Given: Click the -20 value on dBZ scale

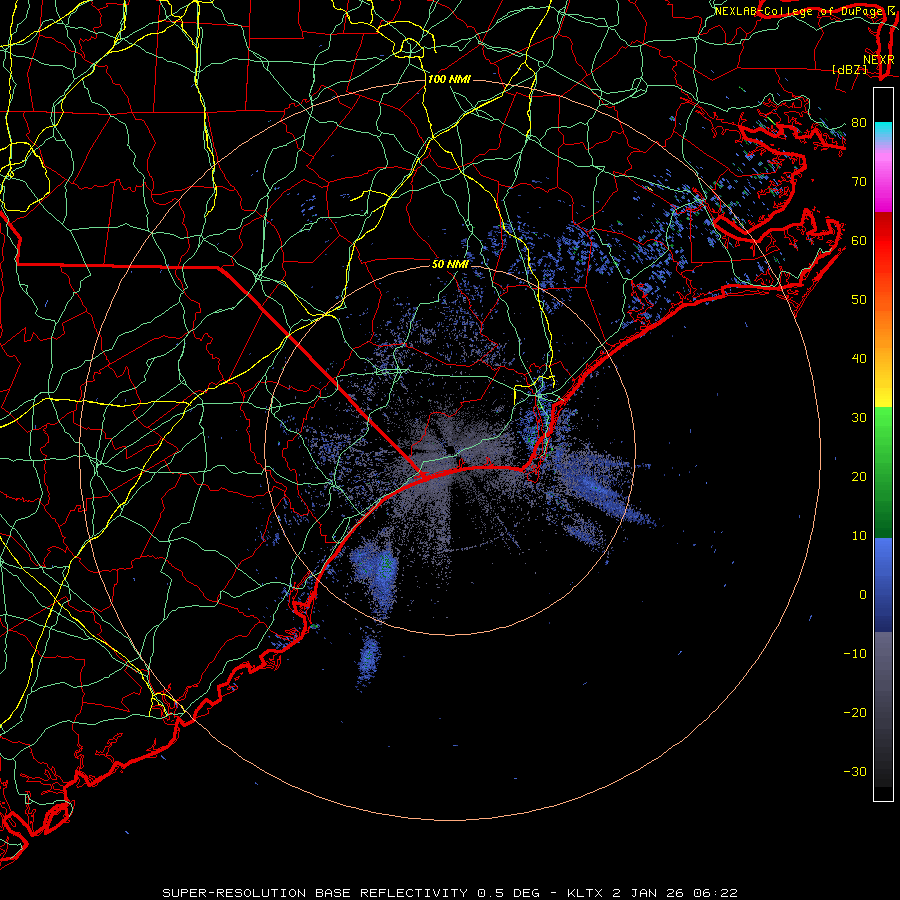Looking at the screenshot, I should (x=855, y=713).
